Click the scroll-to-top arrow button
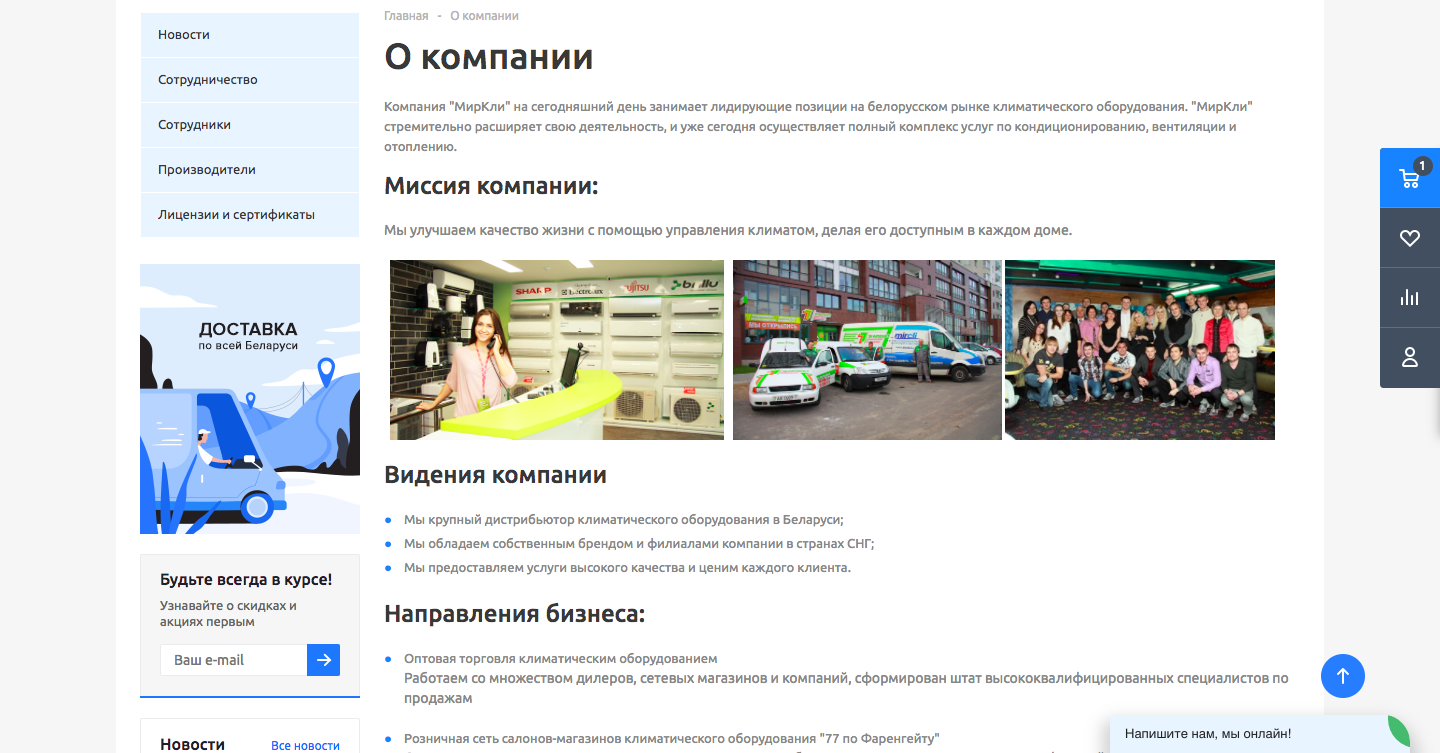Viewport: 1440px width, 753px height. 1342,676
